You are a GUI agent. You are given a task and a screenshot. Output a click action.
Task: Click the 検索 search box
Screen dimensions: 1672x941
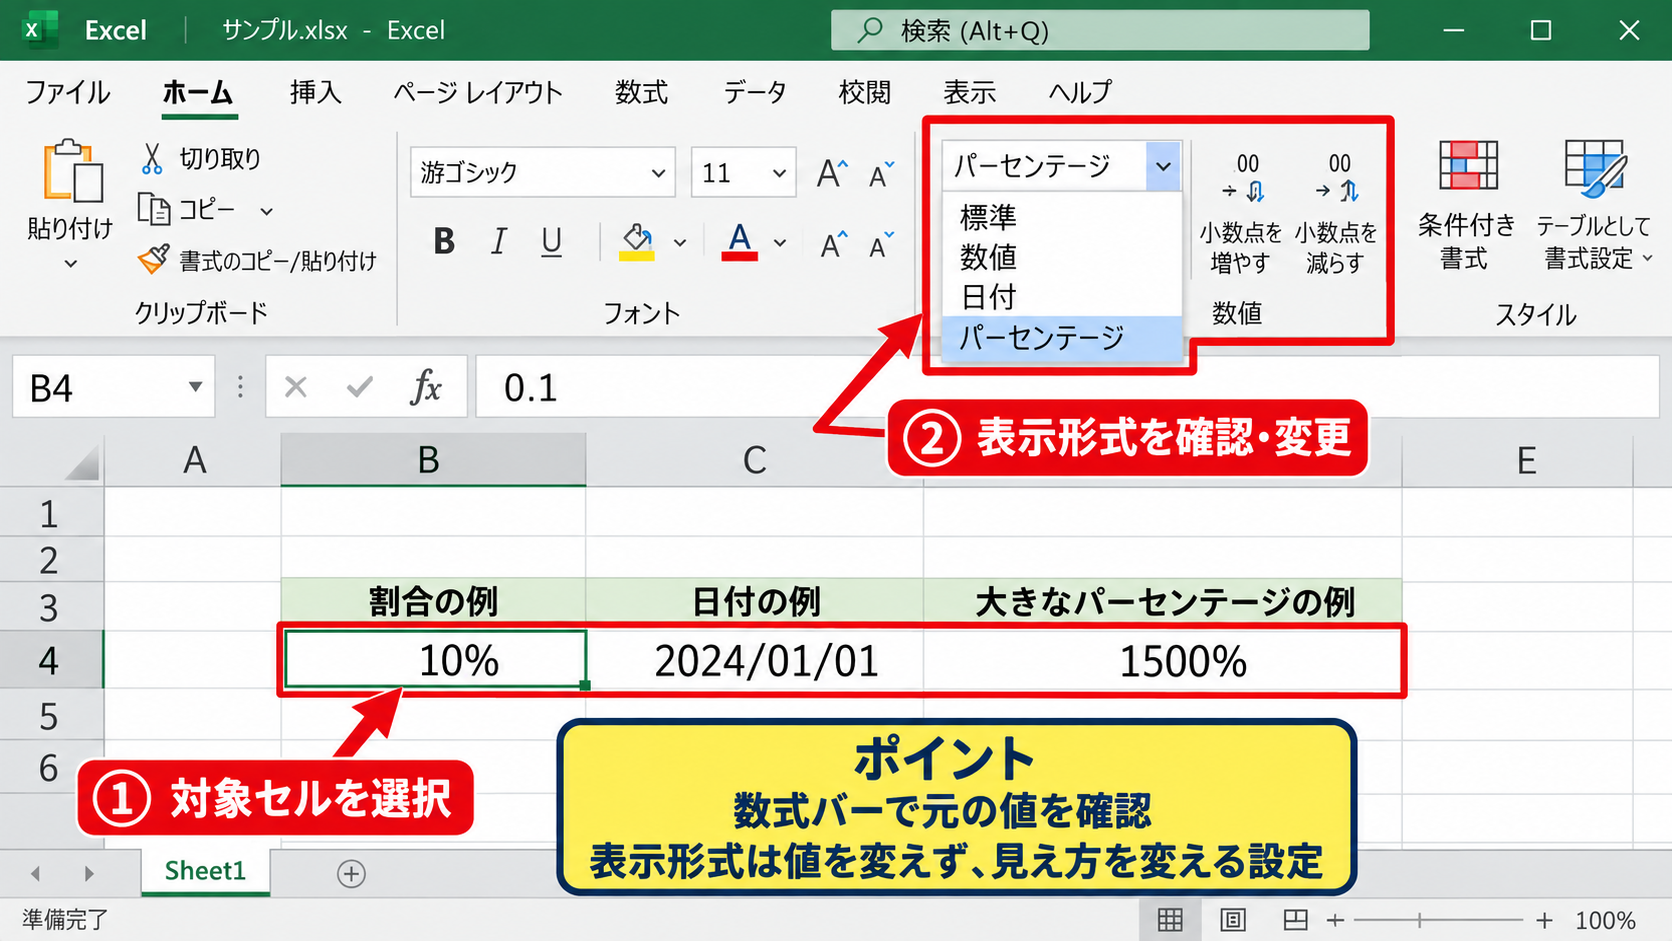(1100, 30)
